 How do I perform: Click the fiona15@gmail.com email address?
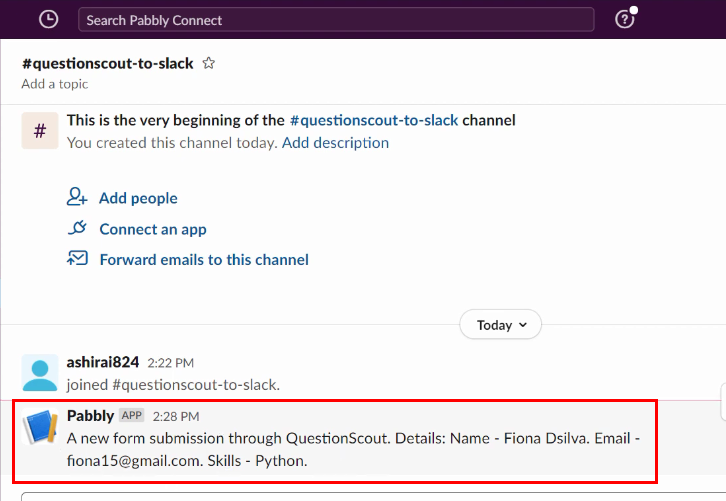click(x=135, y=461)
